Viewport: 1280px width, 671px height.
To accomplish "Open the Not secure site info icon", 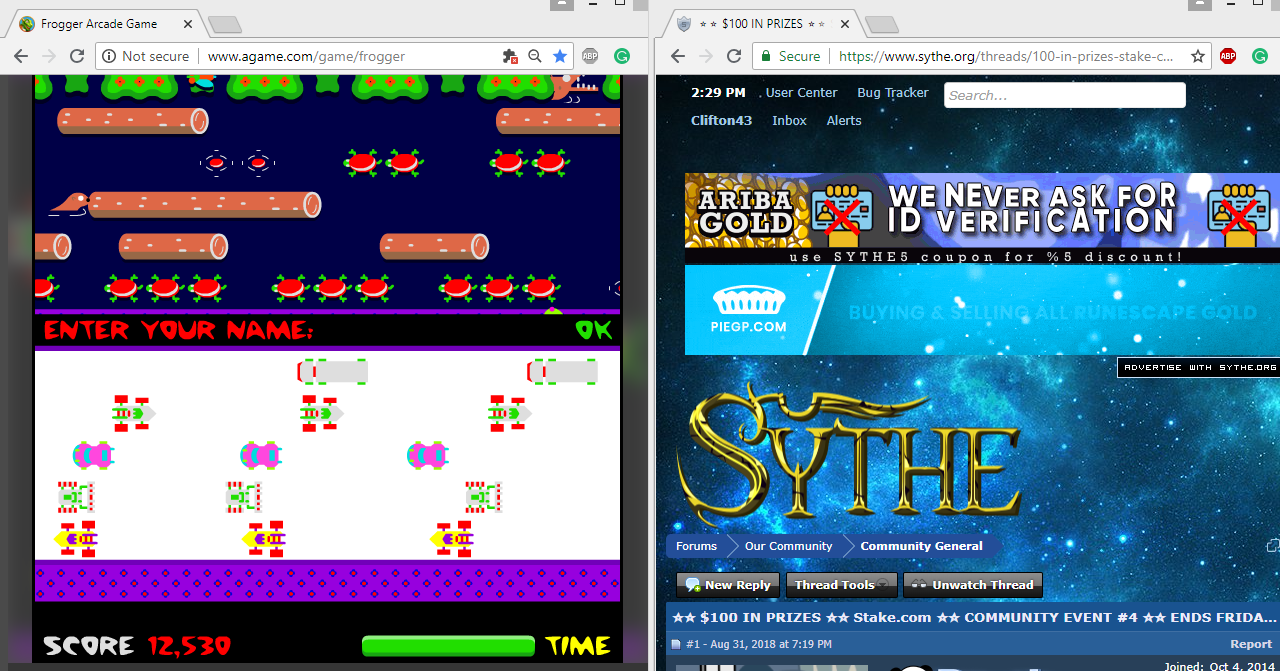I will tap(109, 57).
